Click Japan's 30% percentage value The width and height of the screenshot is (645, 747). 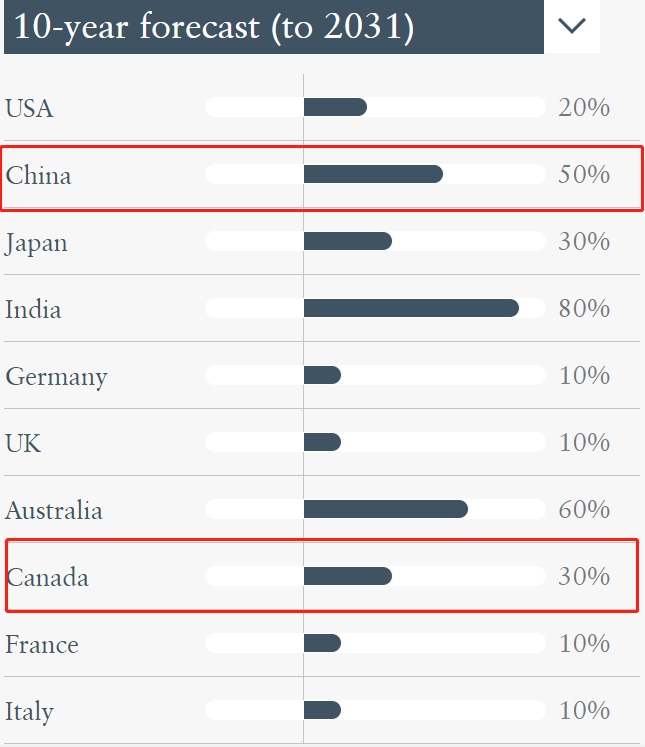(x=584, y=242)
